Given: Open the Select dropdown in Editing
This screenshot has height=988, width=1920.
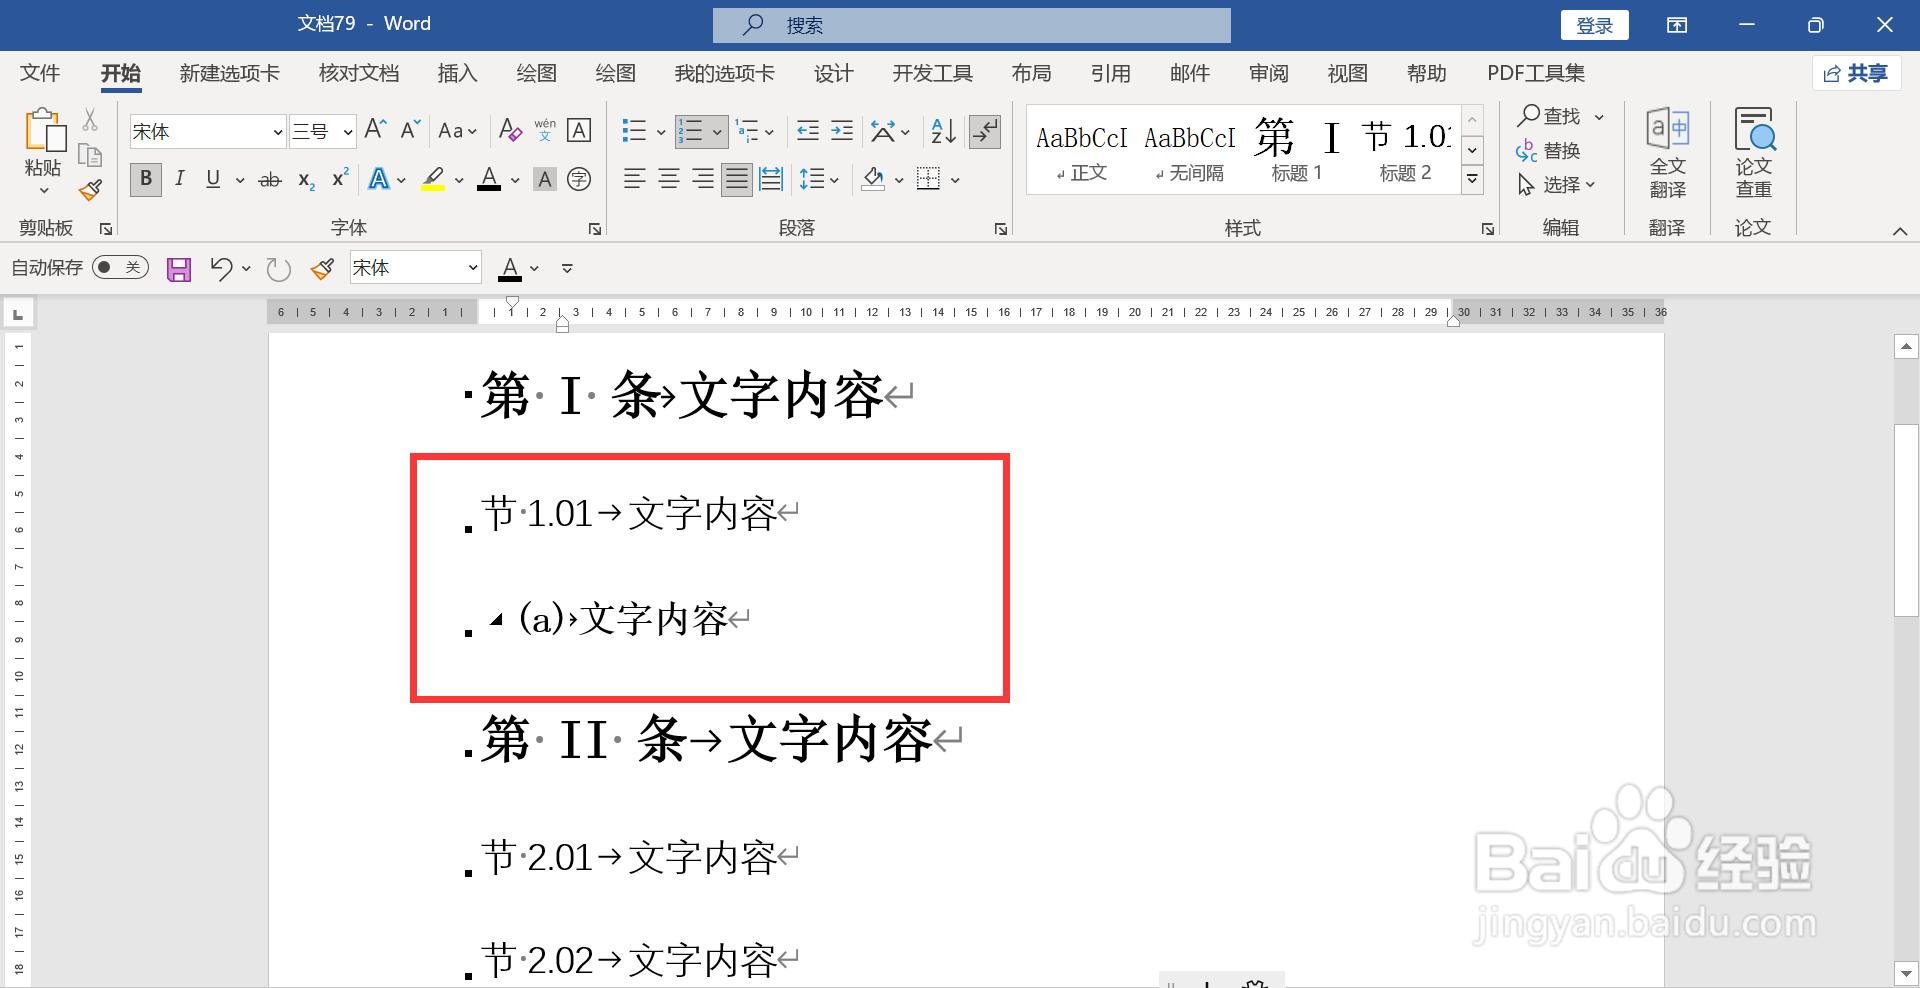Looking at the screenshot, I should pos(1557,185).
